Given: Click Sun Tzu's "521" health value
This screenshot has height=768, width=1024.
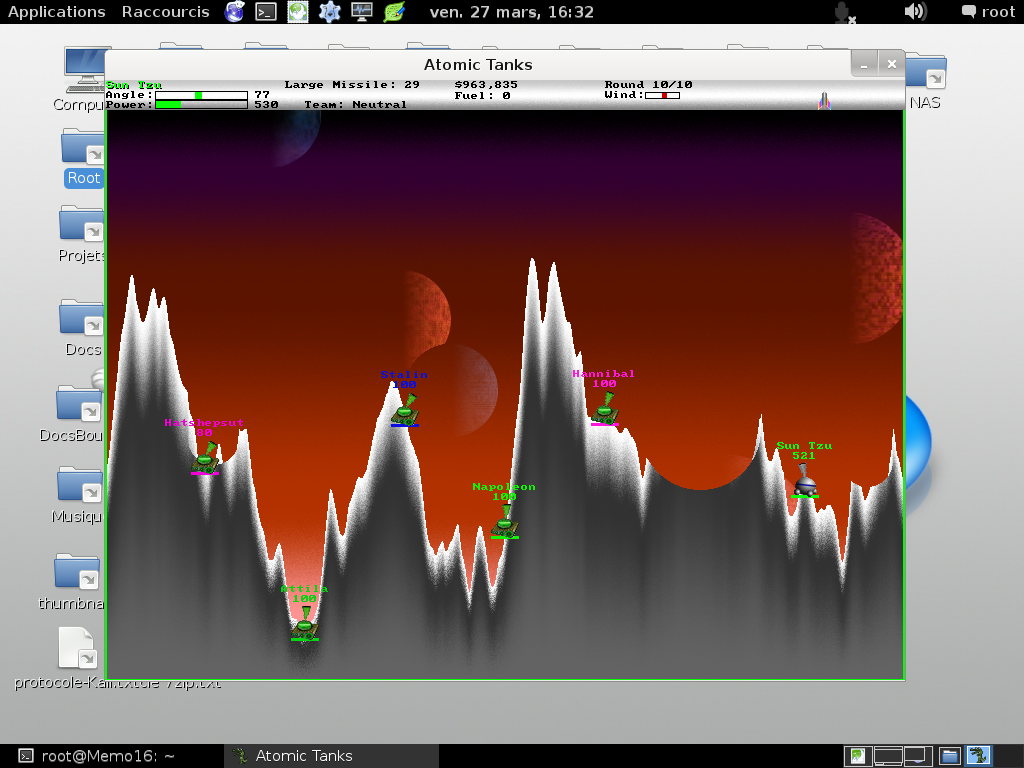Looking at the screenshot, I should click(804, 456).
